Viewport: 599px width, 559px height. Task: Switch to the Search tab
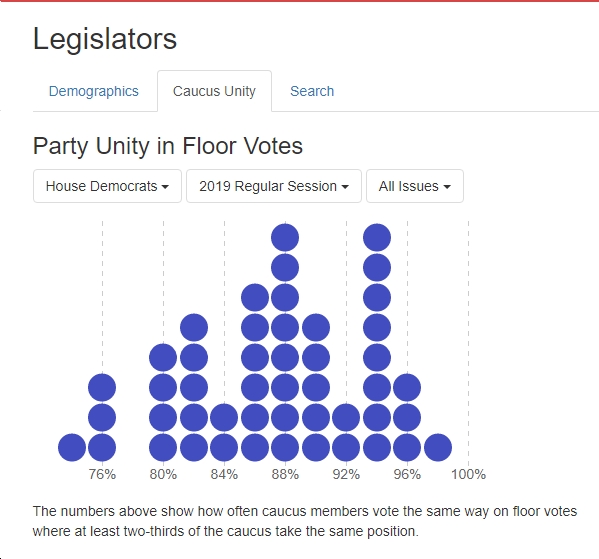pos(312,91)
